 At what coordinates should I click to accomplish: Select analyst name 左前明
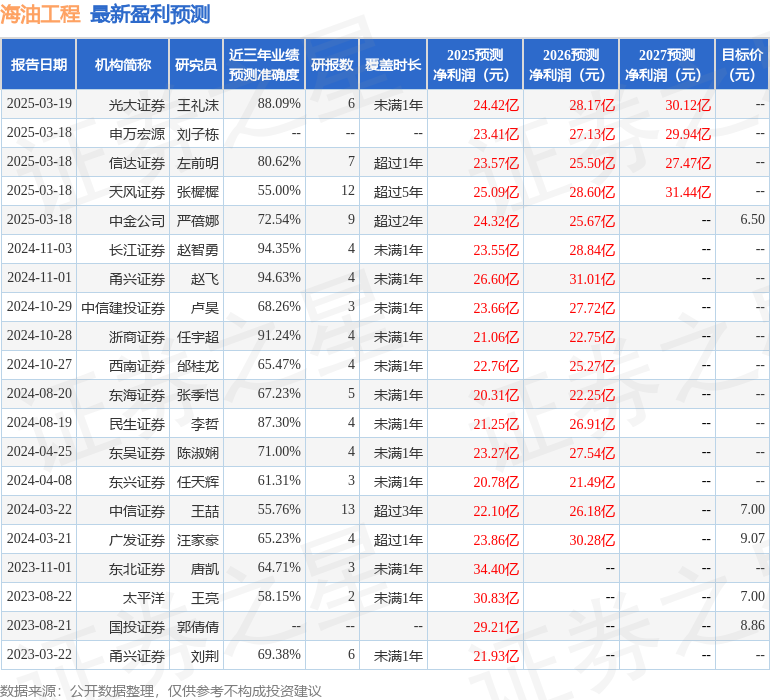(198, 163)
